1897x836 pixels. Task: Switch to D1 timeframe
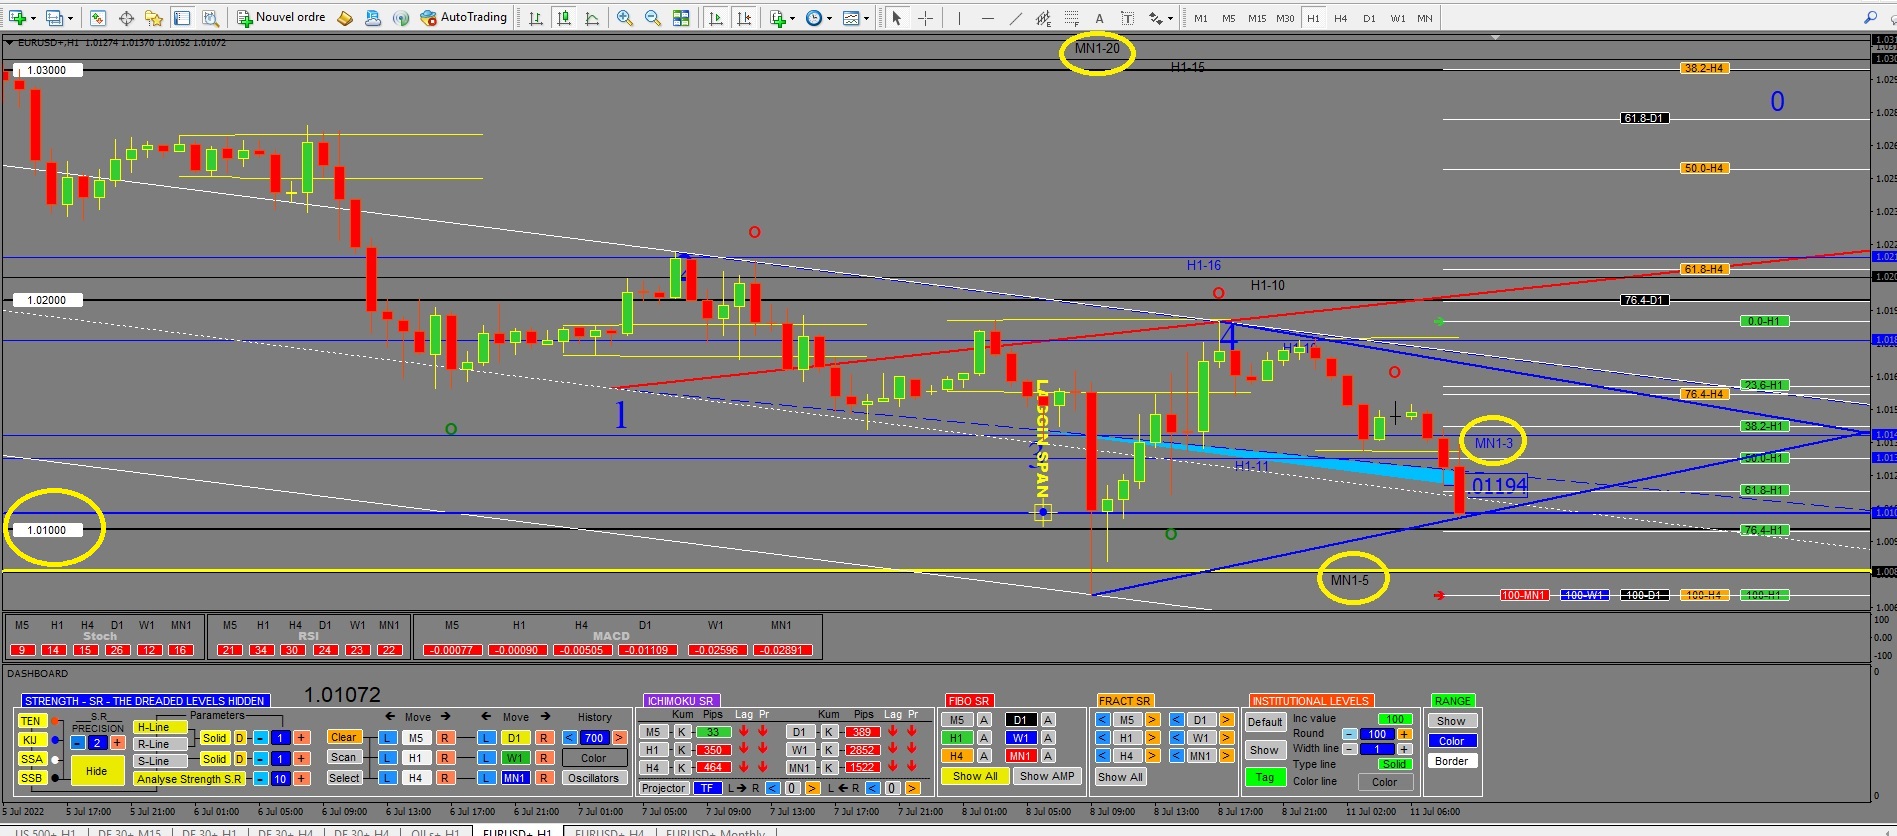coord(1369,18)
